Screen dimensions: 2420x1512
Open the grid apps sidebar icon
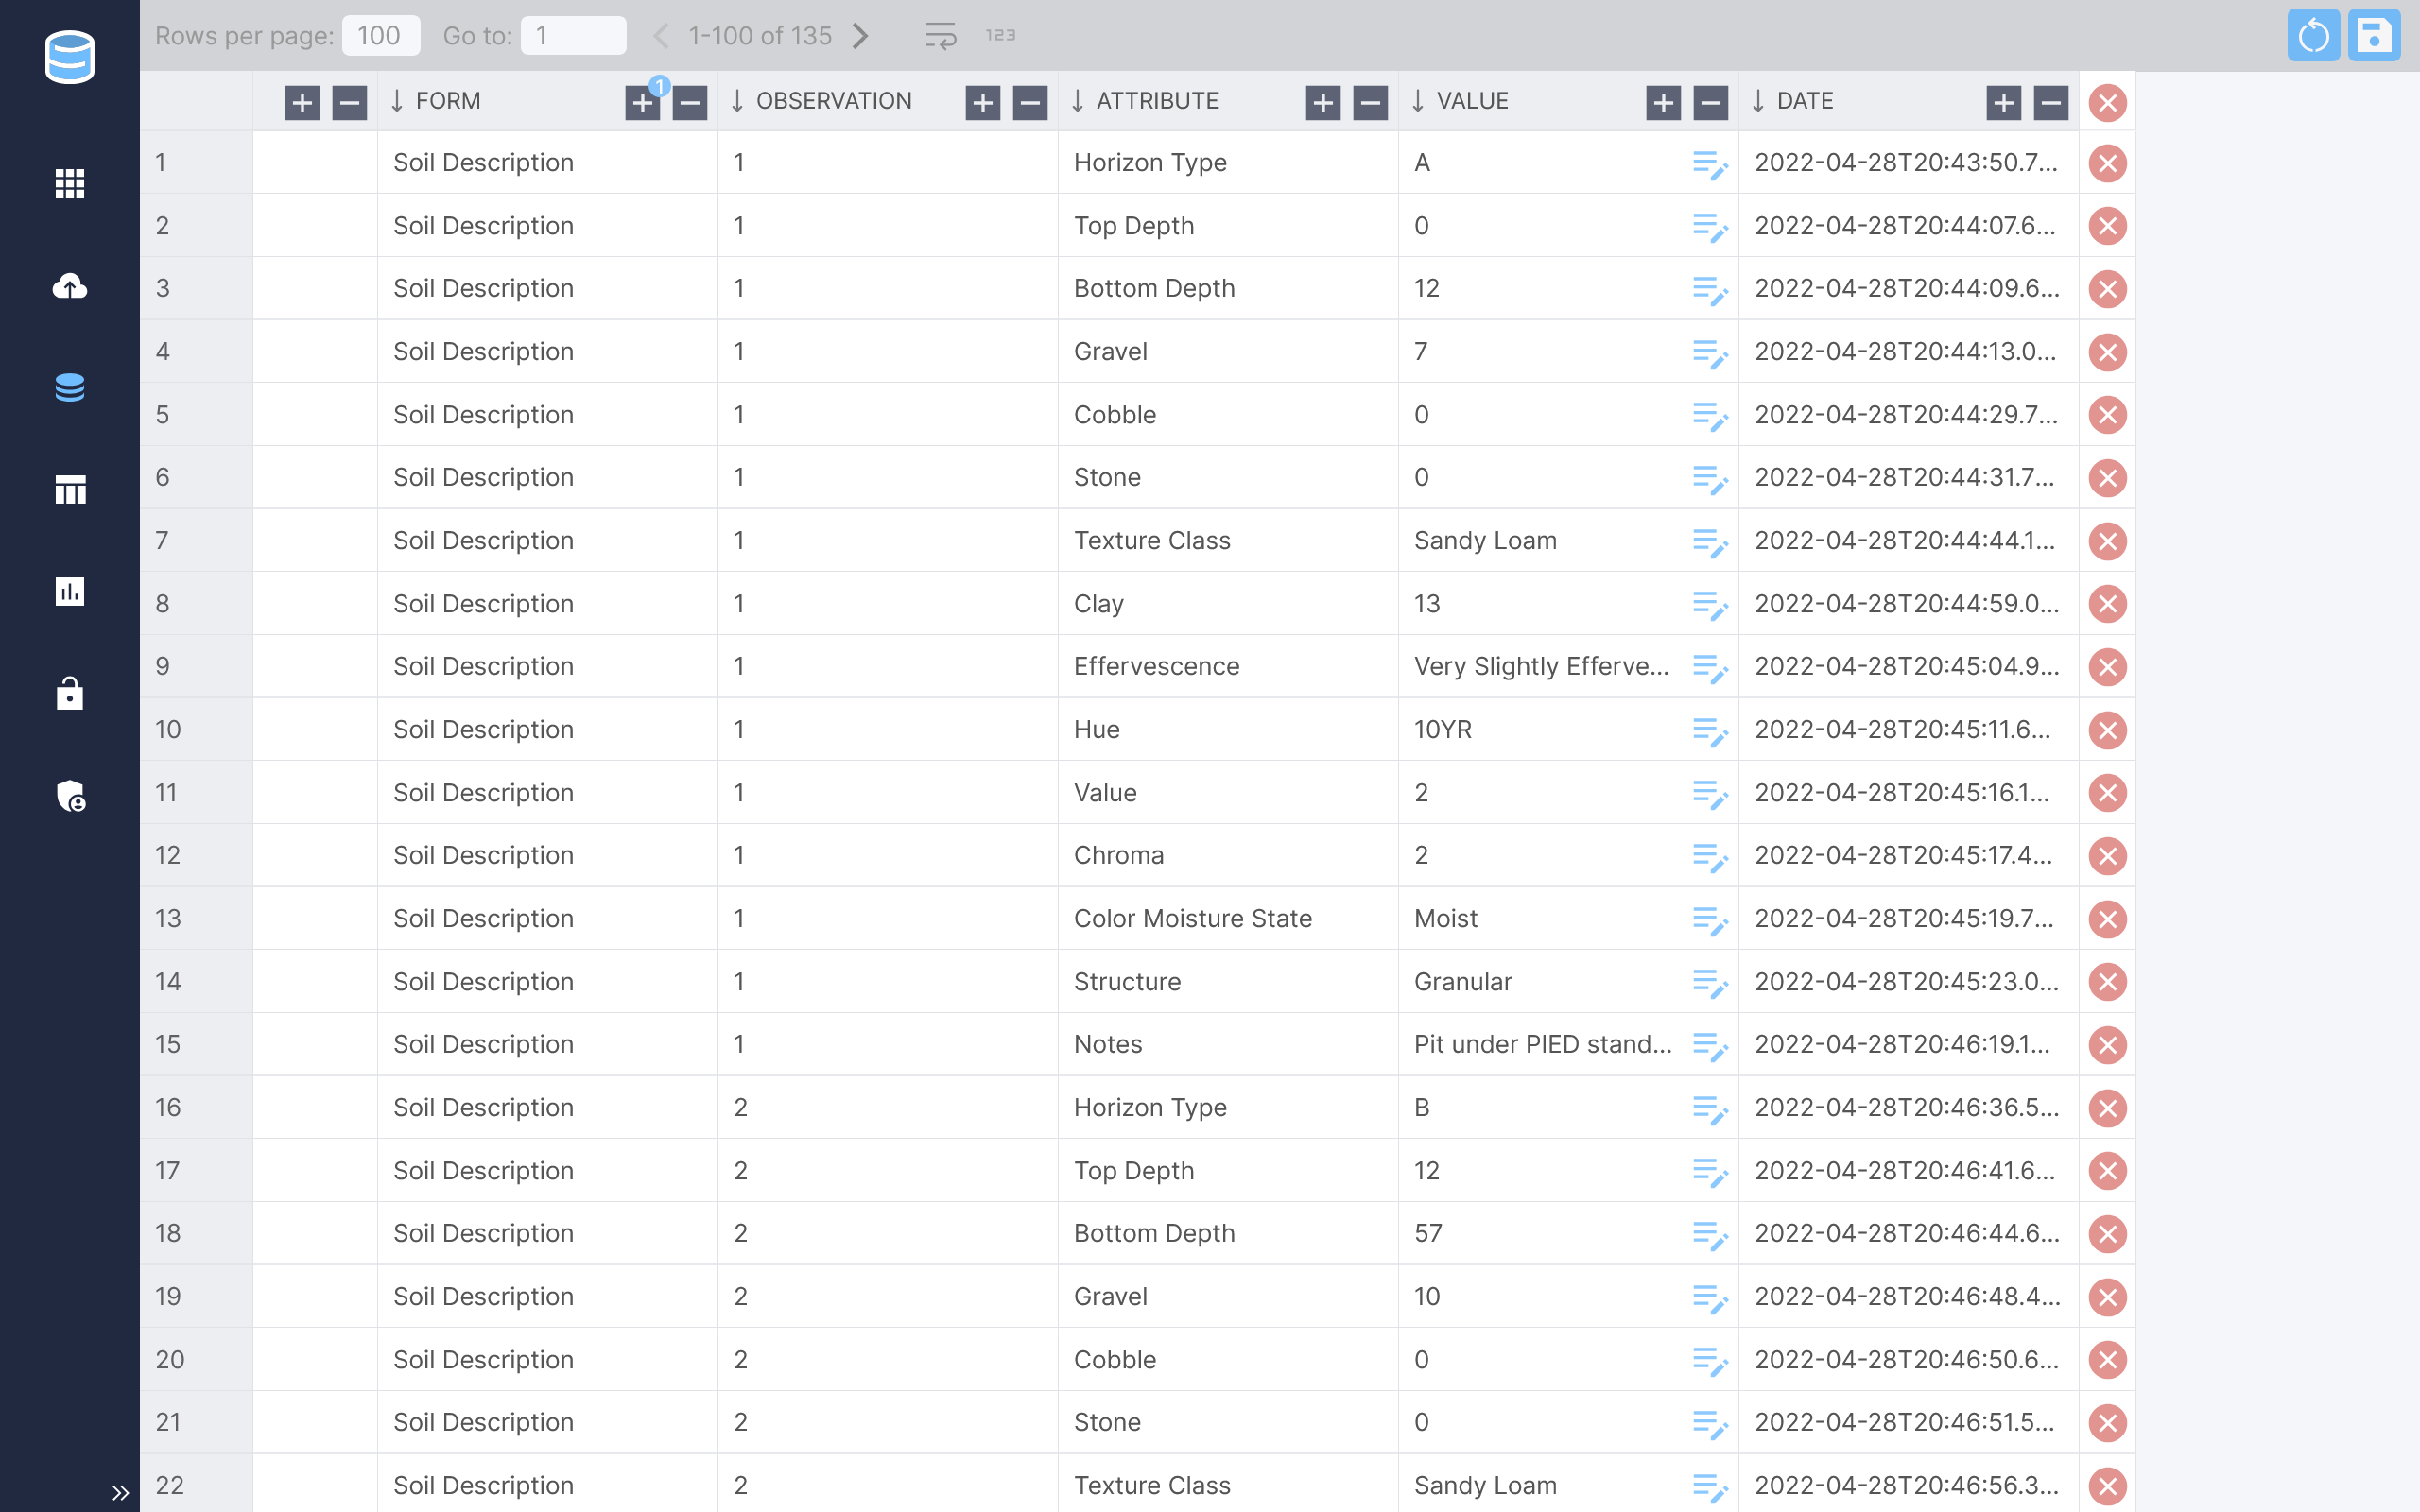(x=69, y=183)
